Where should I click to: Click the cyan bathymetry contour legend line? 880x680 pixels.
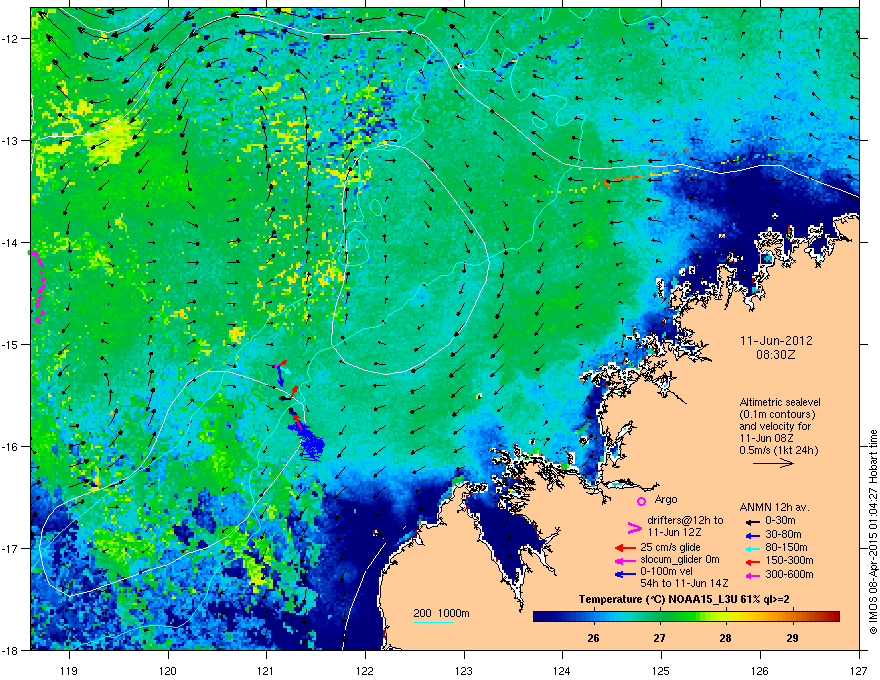pyautogui.click(x=433, y=622)
